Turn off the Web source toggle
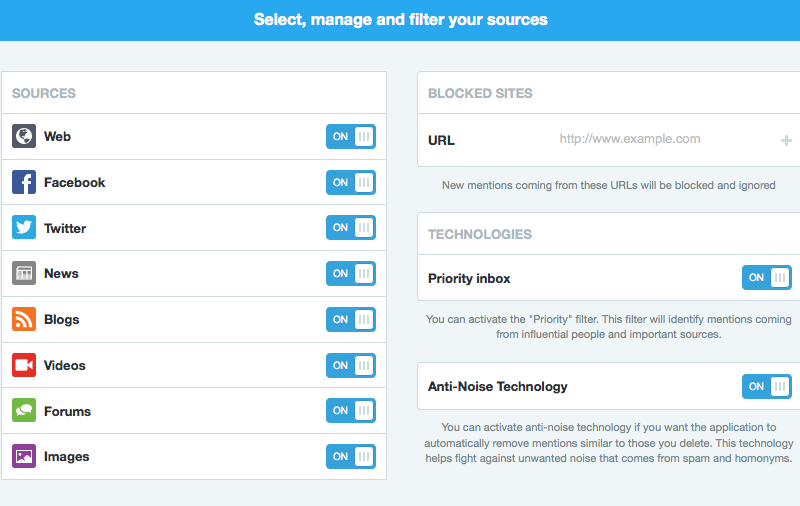This screenshot has width=800, height=506. click(x=351, y=136)
